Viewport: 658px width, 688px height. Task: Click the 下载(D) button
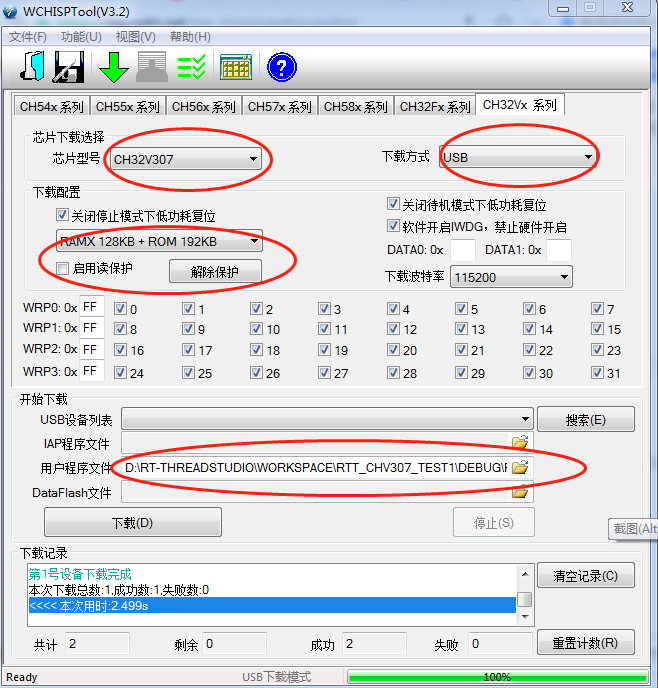tap(132, 522)
